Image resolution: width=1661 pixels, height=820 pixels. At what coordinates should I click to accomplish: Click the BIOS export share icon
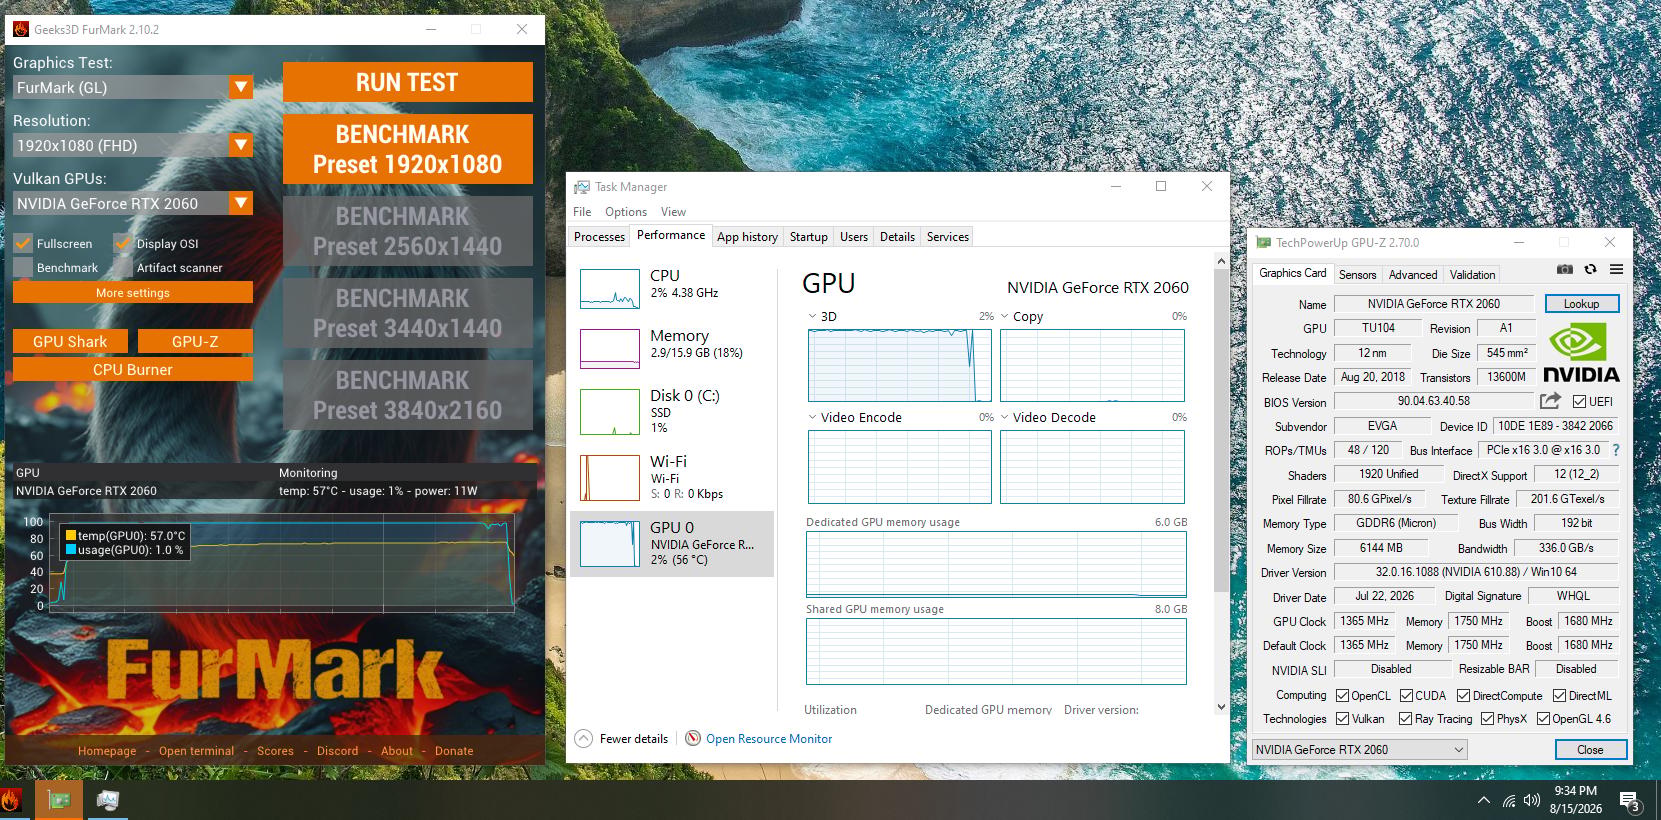[1550, 401]
